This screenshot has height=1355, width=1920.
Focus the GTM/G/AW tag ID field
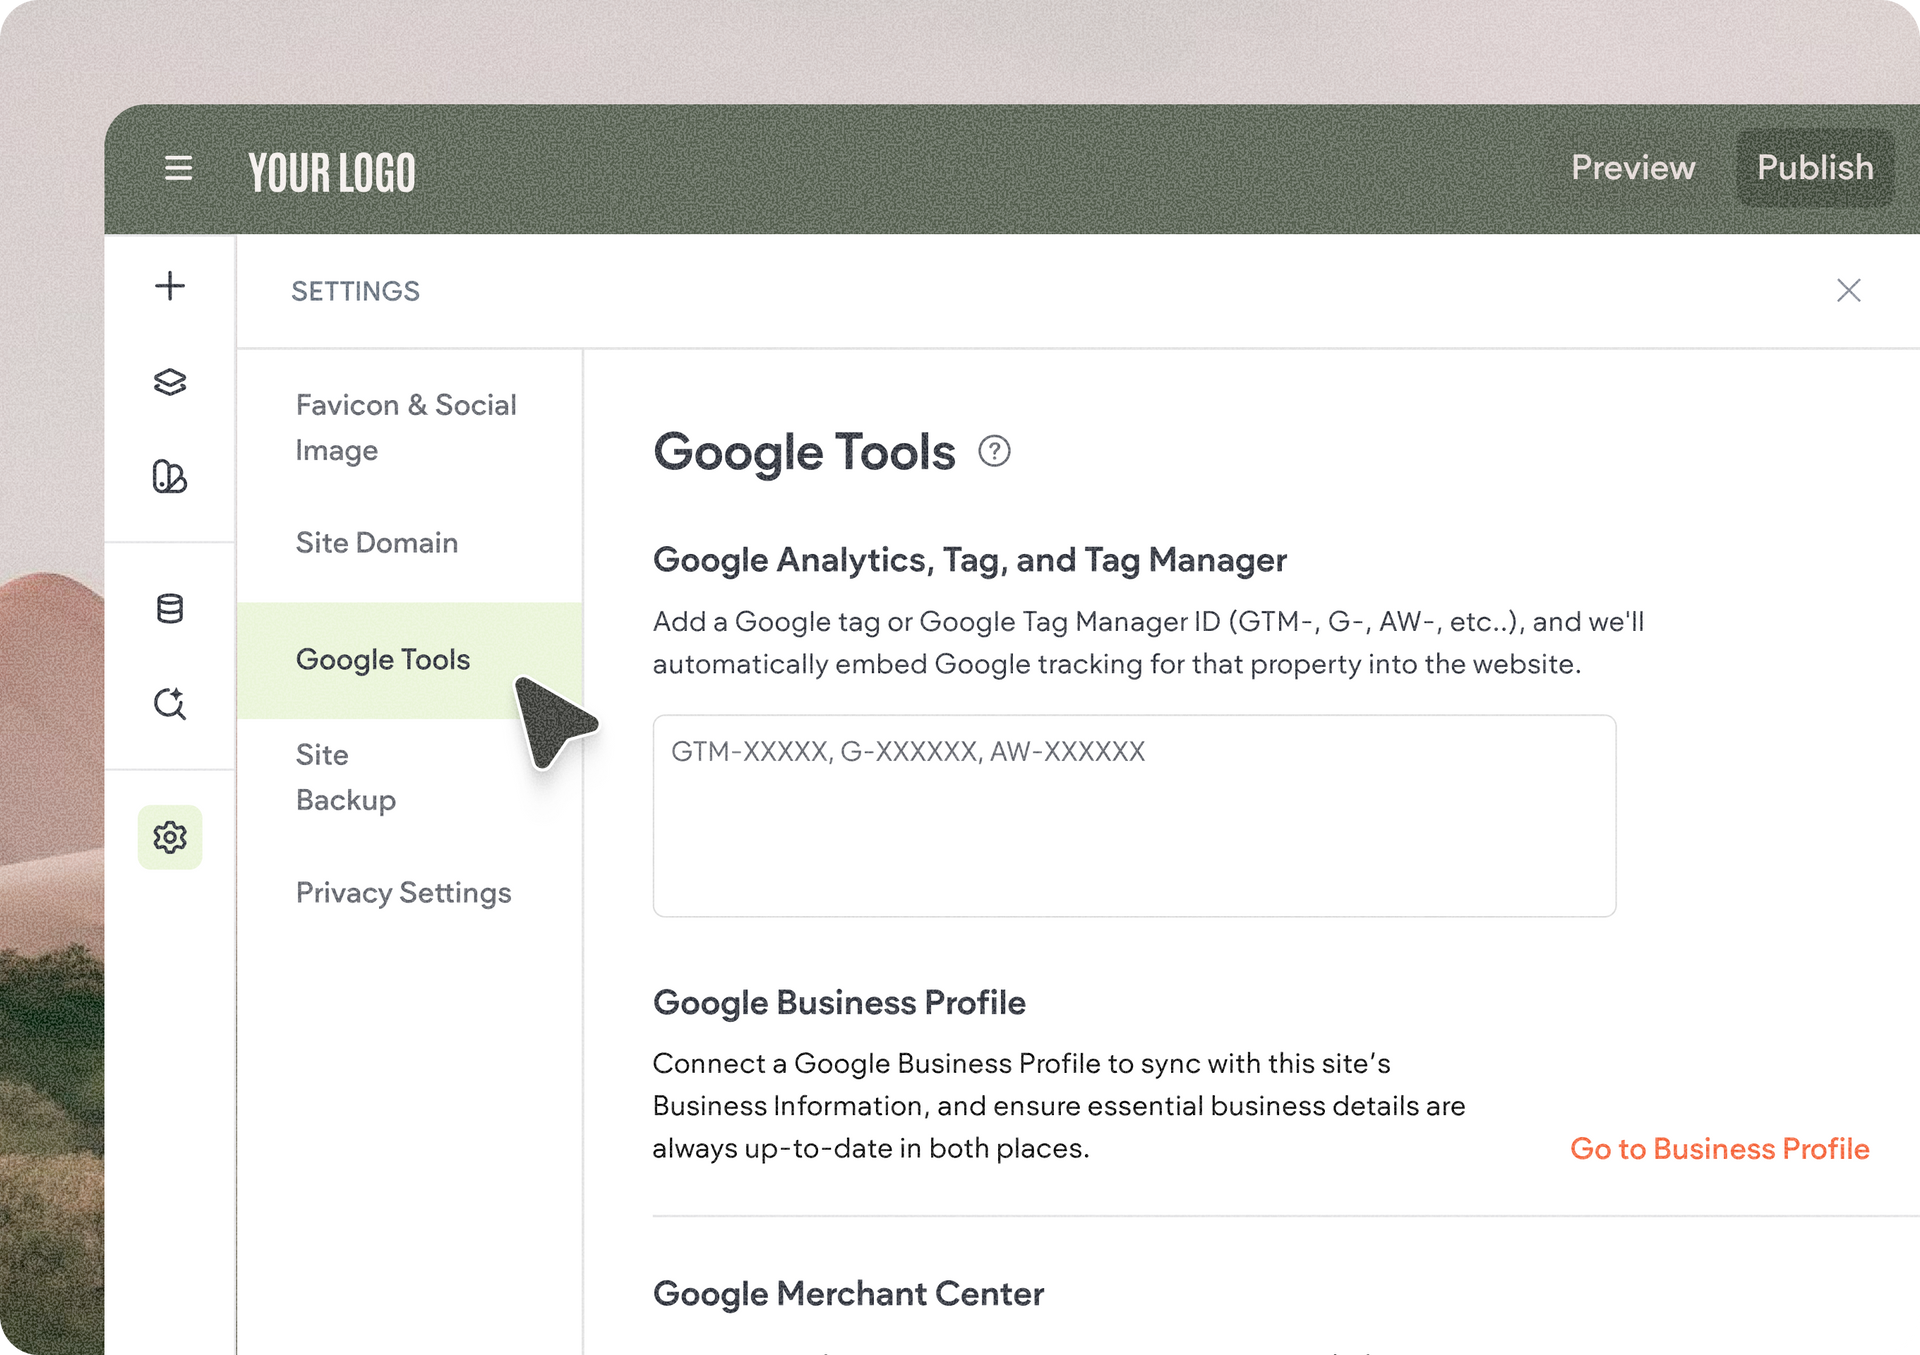point(1134,815)
